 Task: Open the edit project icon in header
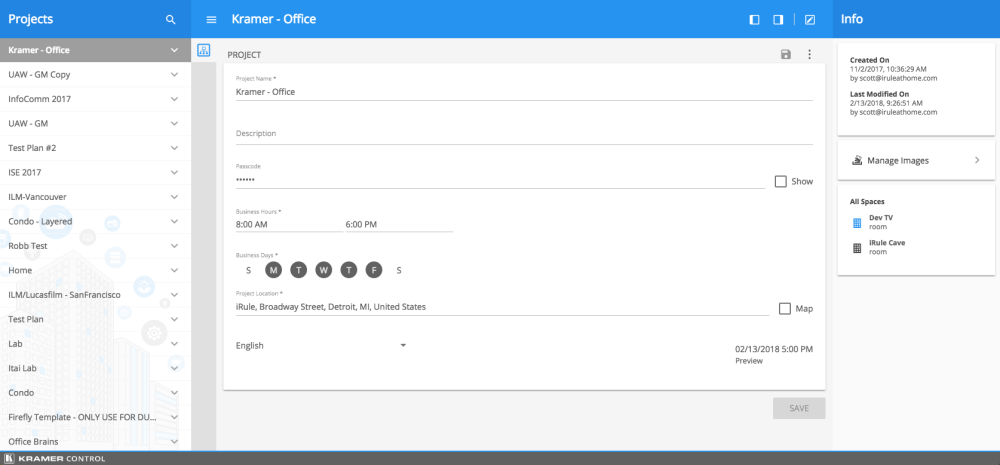click(x=810, y=20)
